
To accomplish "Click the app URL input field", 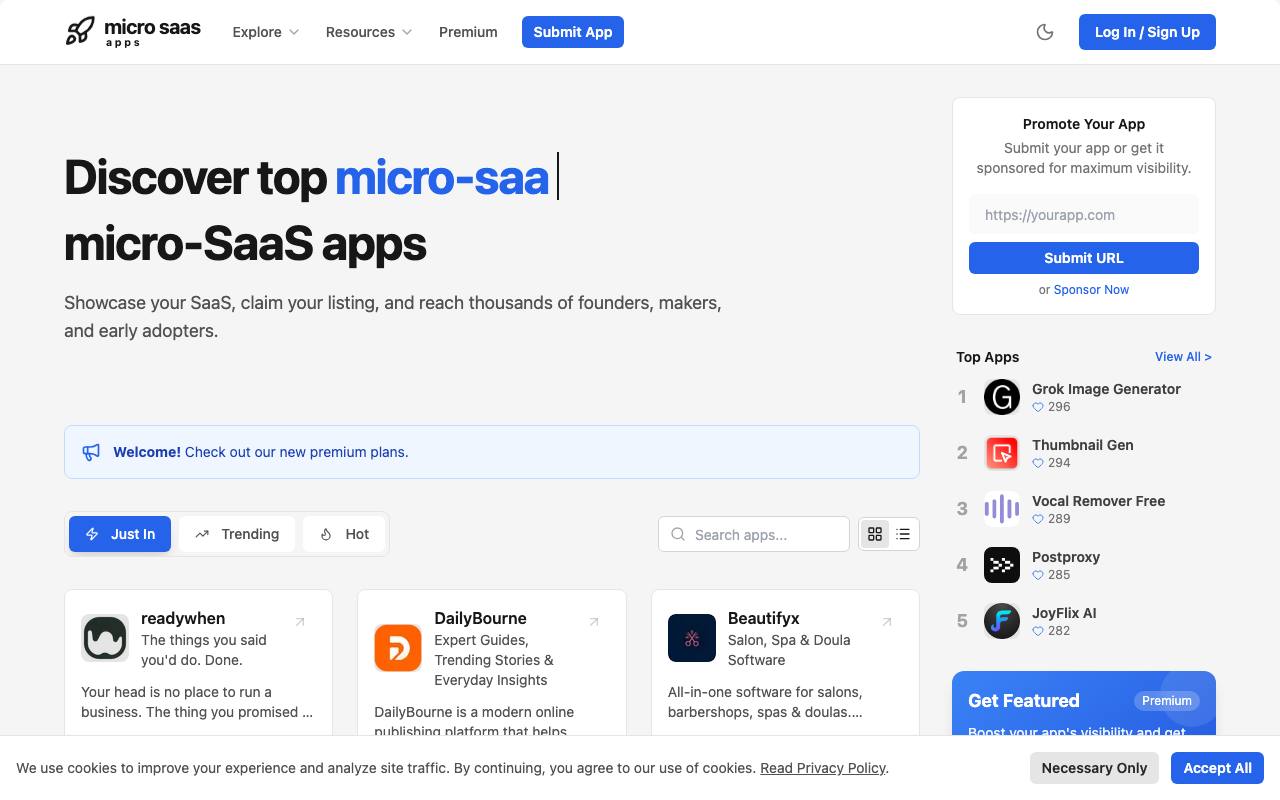I will (x=1084, y=215).
